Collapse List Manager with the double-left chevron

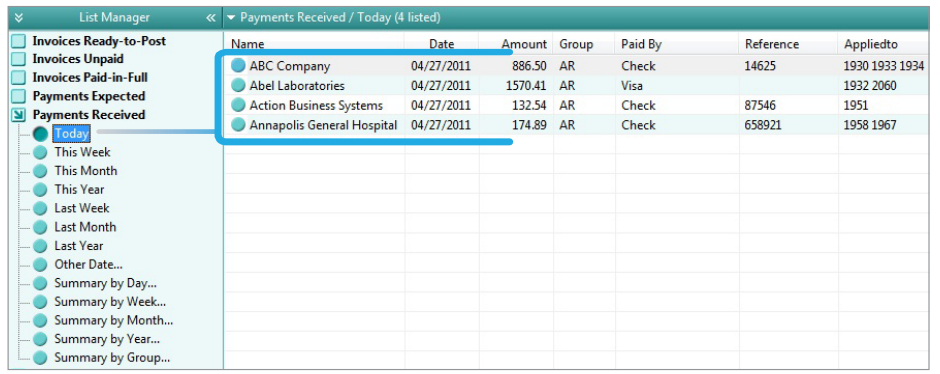point(210,18)
